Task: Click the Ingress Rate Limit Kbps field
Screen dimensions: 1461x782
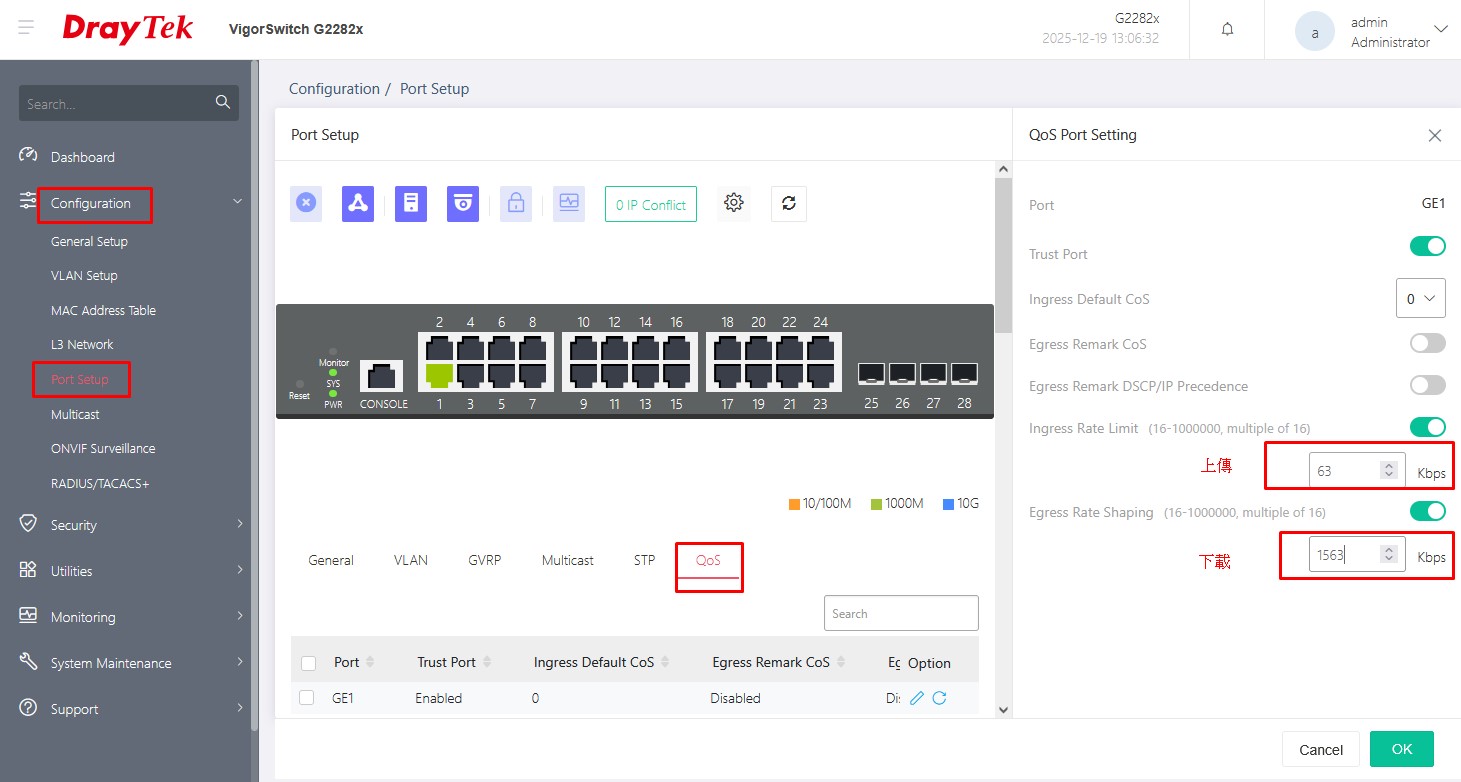Action: coord(1343,471)
